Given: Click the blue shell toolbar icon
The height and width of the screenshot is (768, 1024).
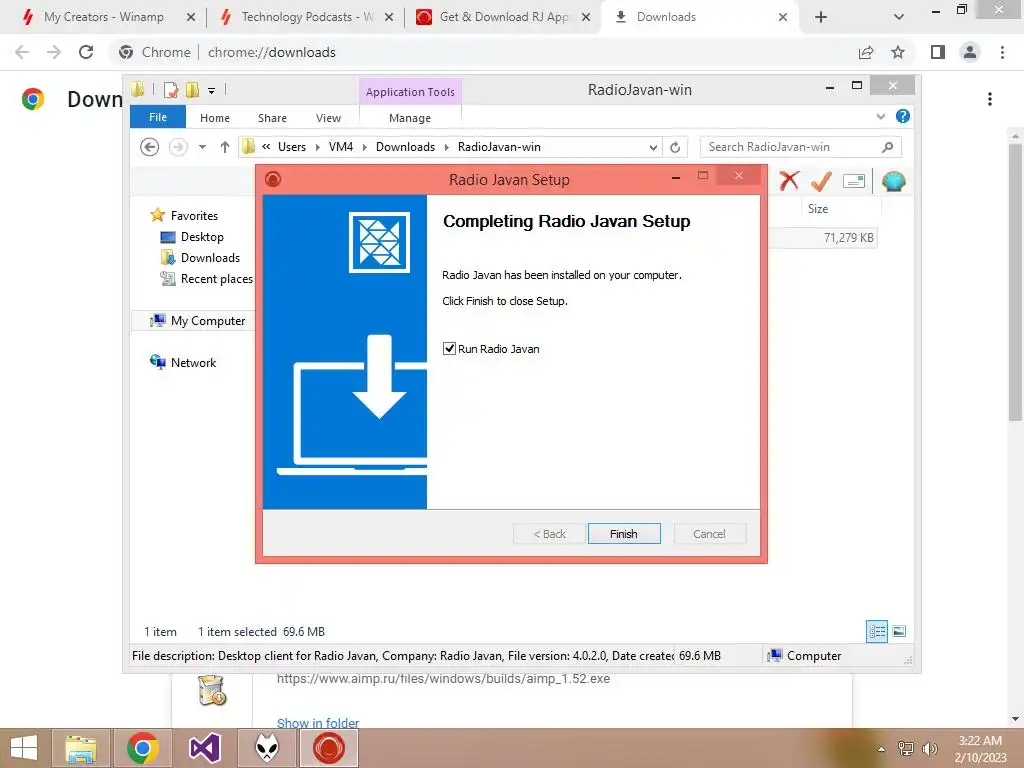Looking at the screenshot, I should 893,181.
